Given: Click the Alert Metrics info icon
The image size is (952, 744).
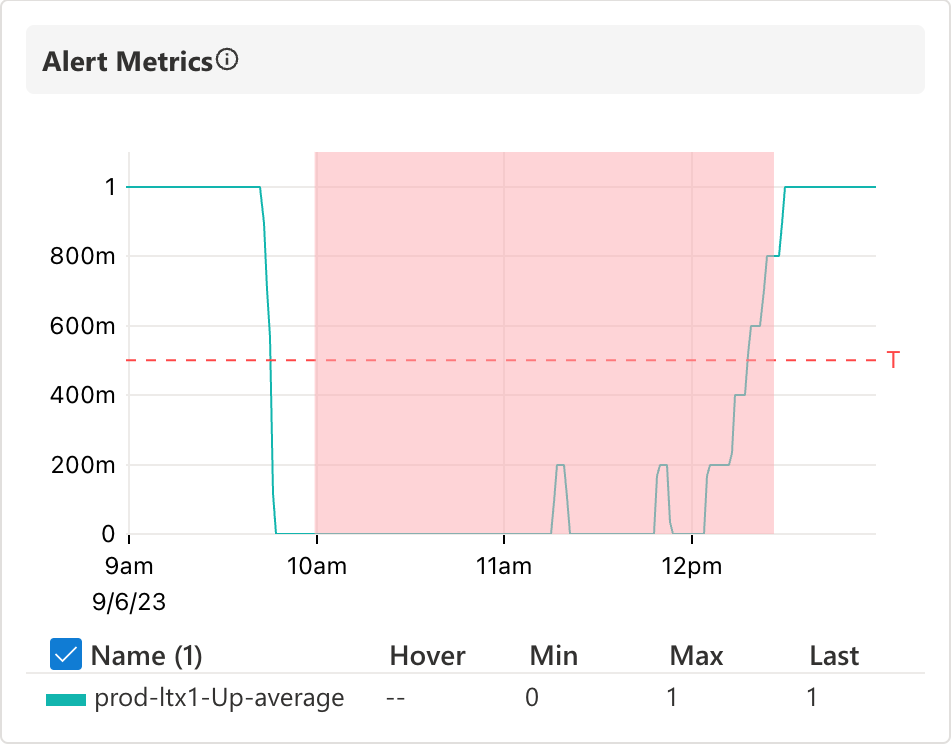Looking at the screenshot, I should pos(228,61).
